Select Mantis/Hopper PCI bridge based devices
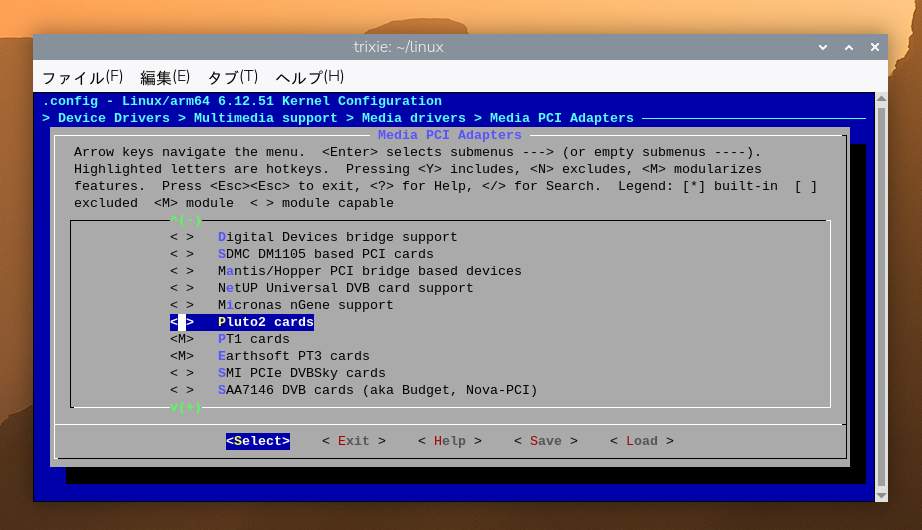 tap(369, 271)
